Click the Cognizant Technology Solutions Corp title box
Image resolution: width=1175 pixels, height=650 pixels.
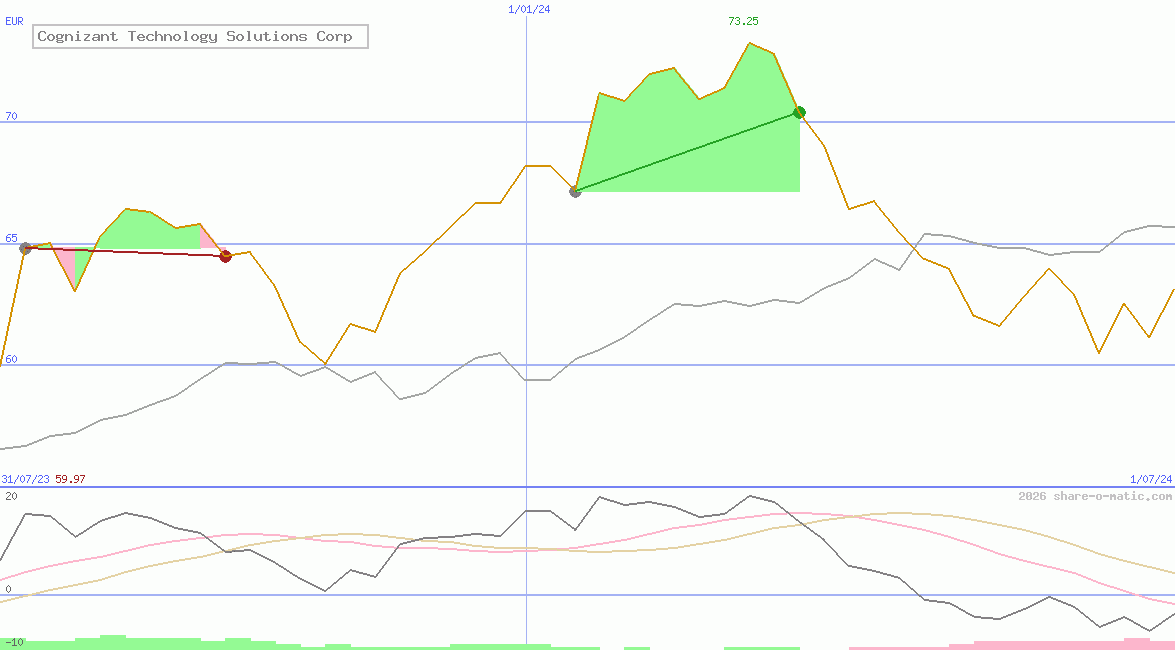[200, 36]
